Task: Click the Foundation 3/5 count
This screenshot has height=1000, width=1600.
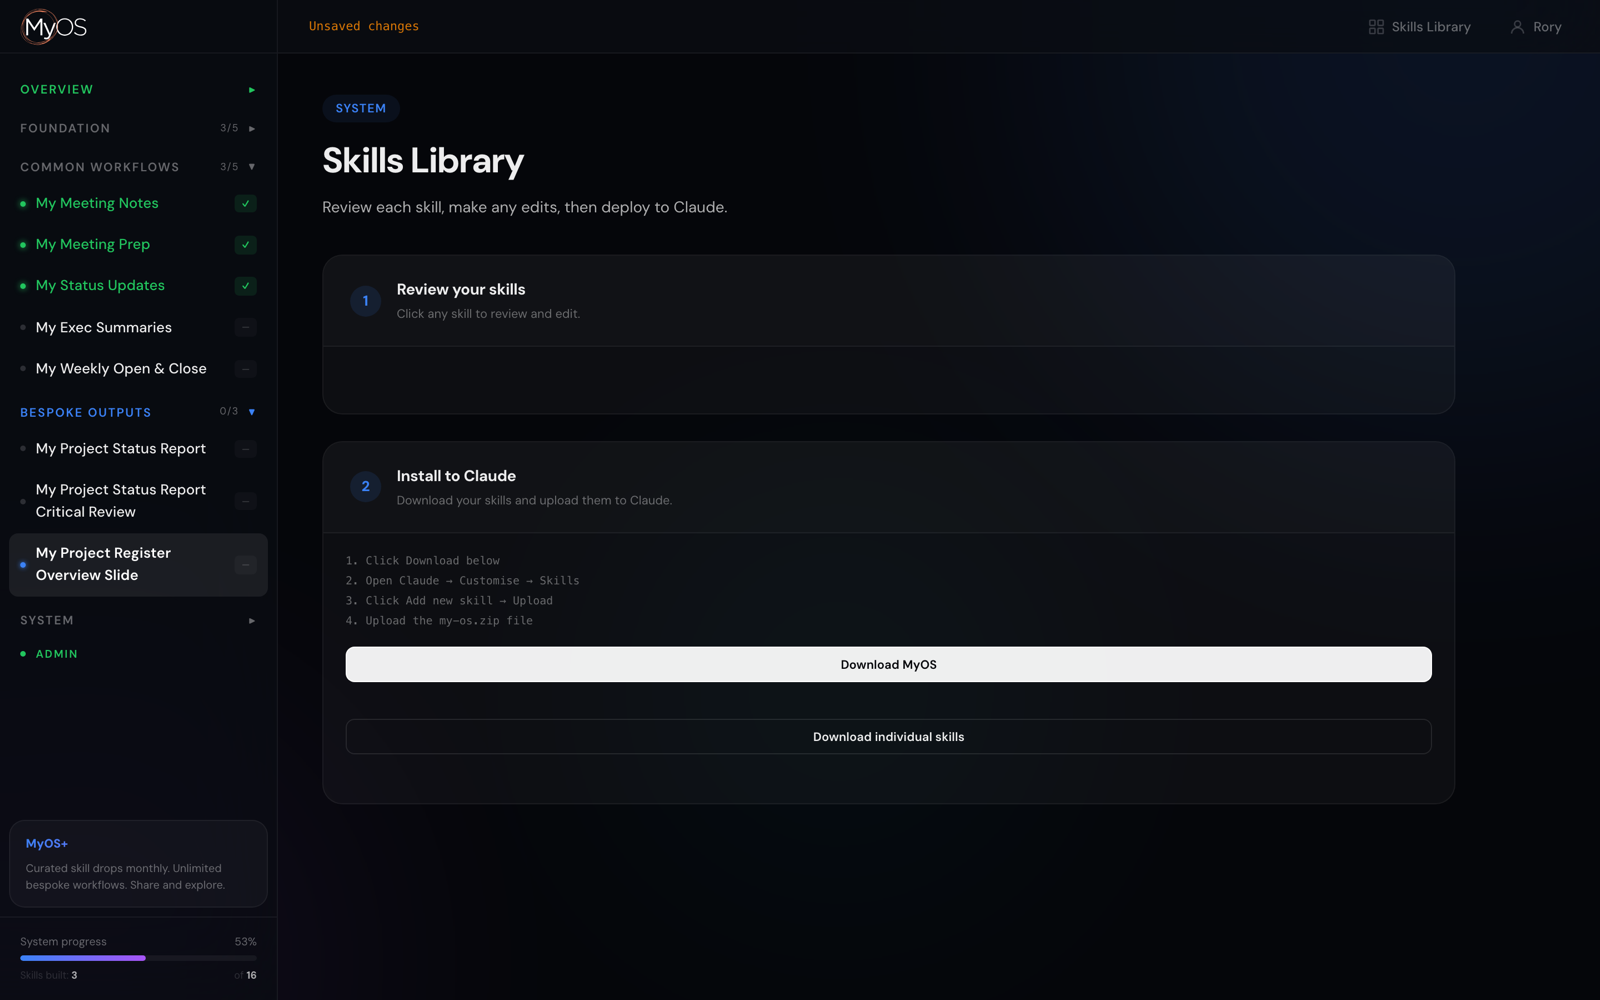Action: (229, 128)
